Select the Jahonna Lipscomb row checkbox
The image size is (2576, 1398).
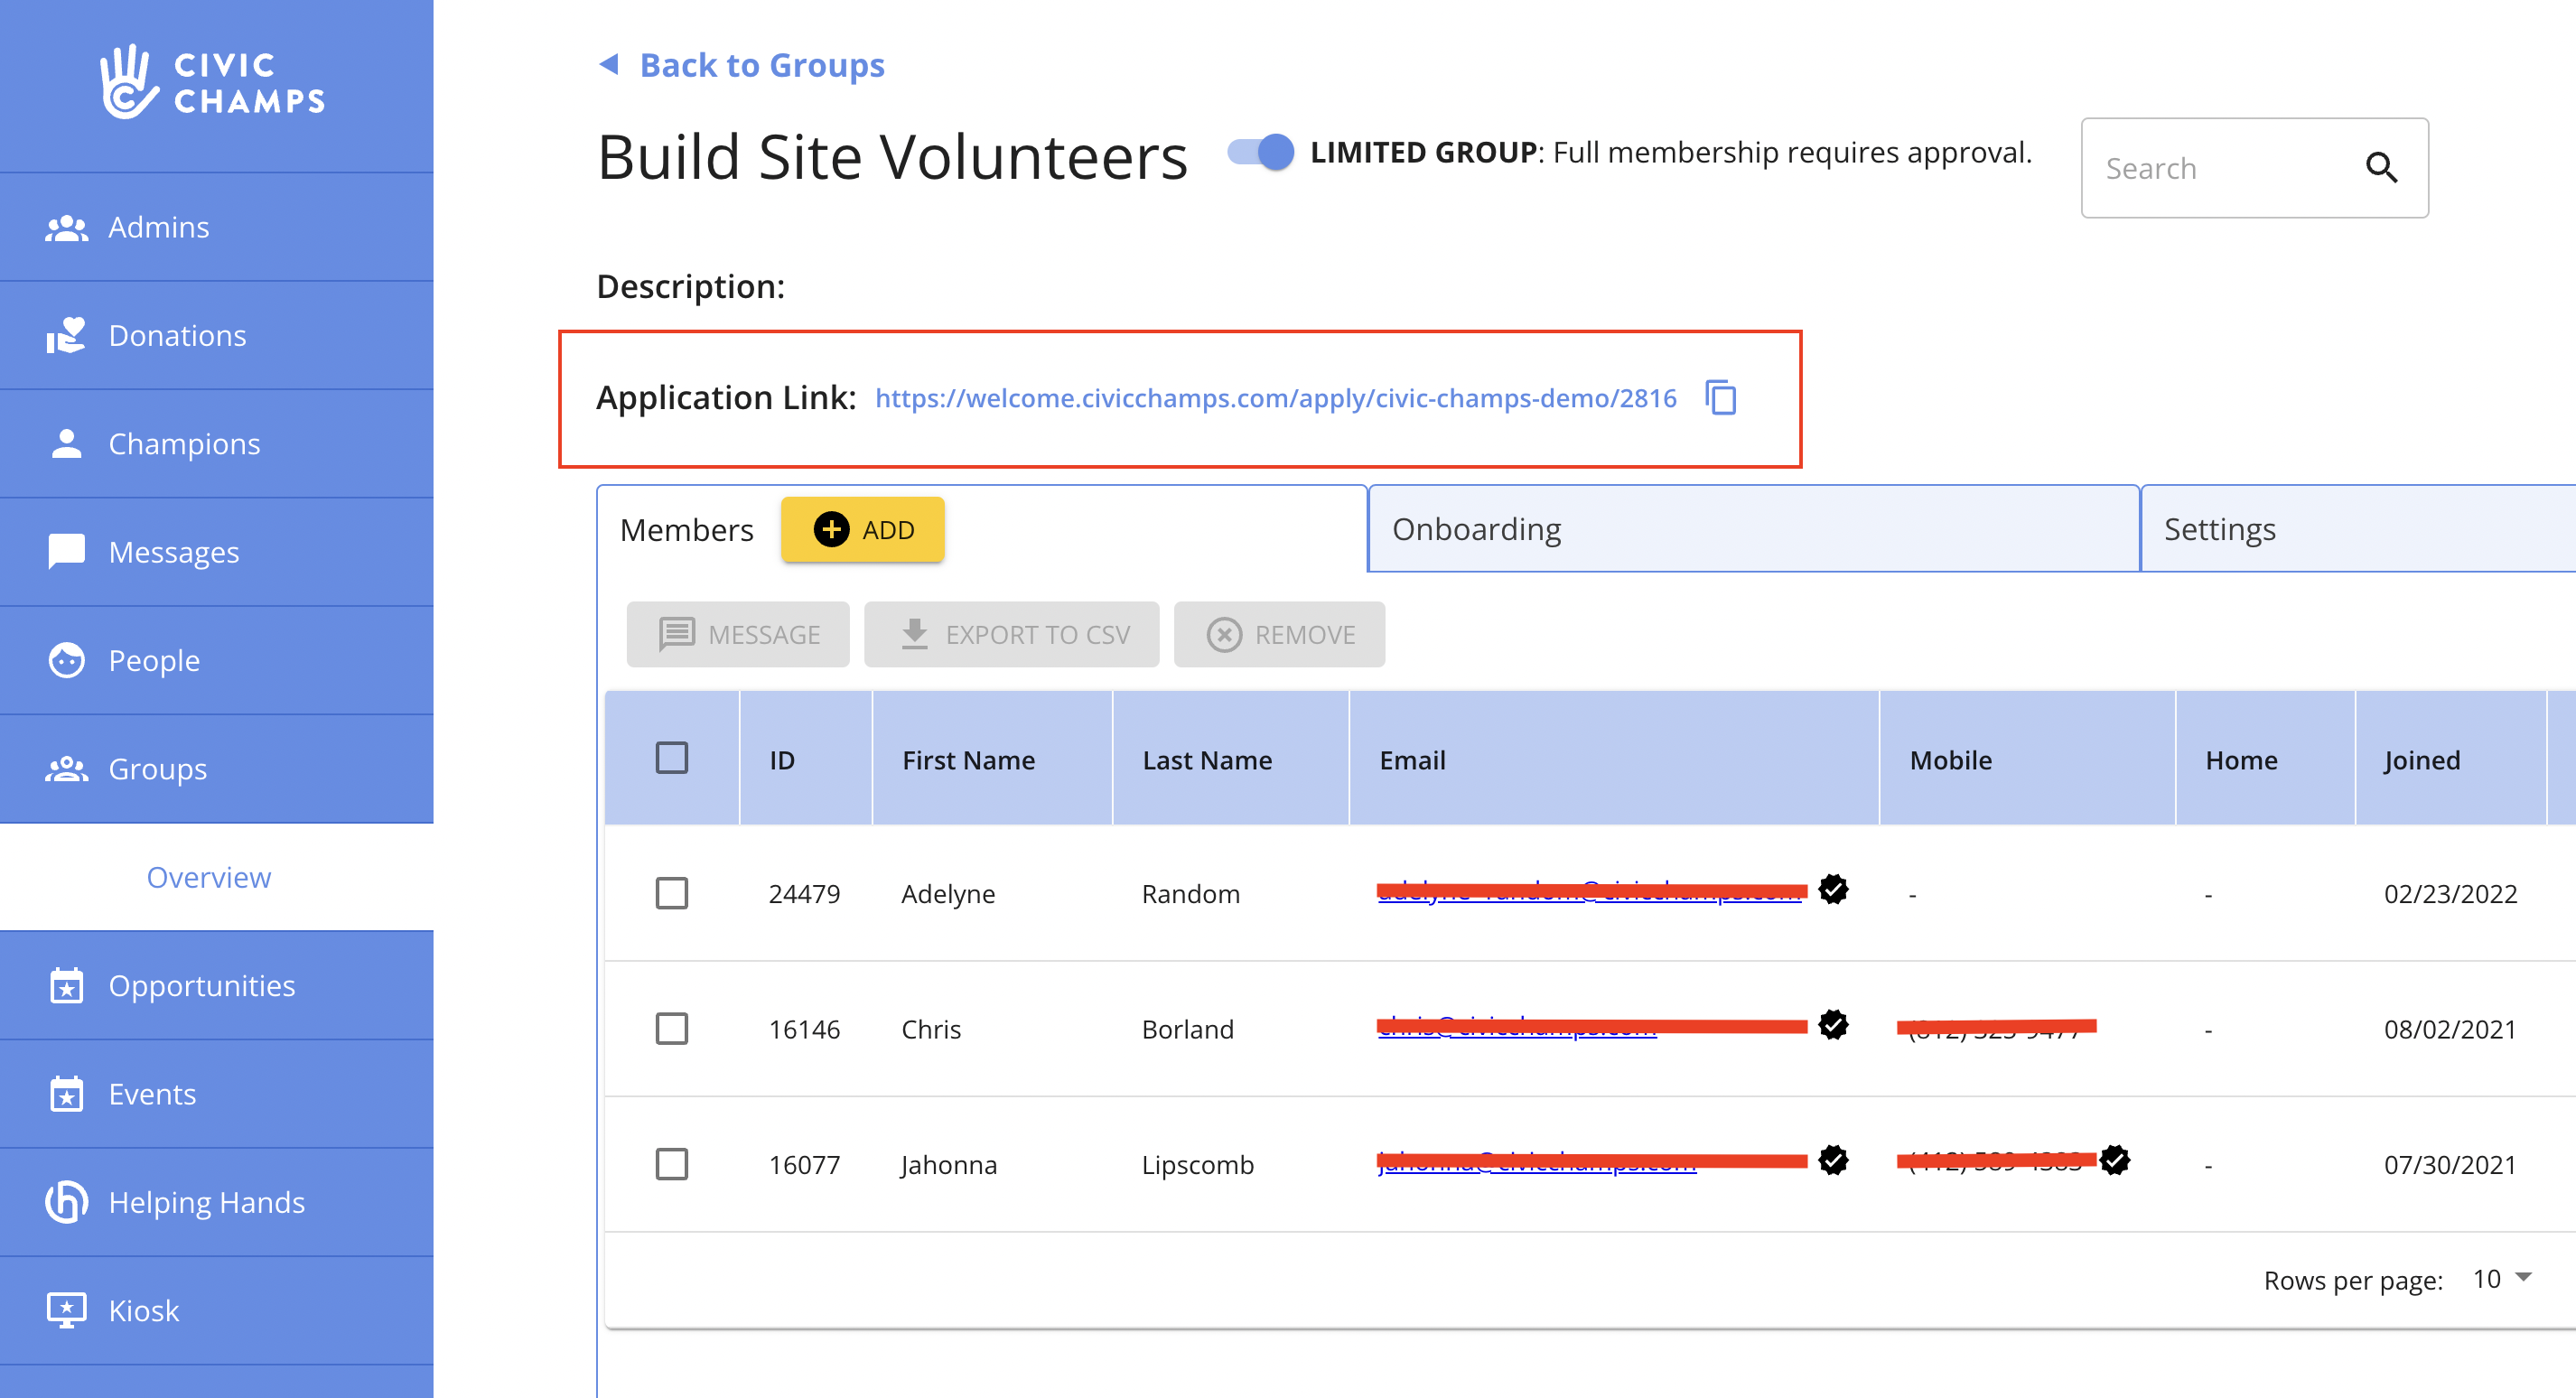tap(672, 1164)
